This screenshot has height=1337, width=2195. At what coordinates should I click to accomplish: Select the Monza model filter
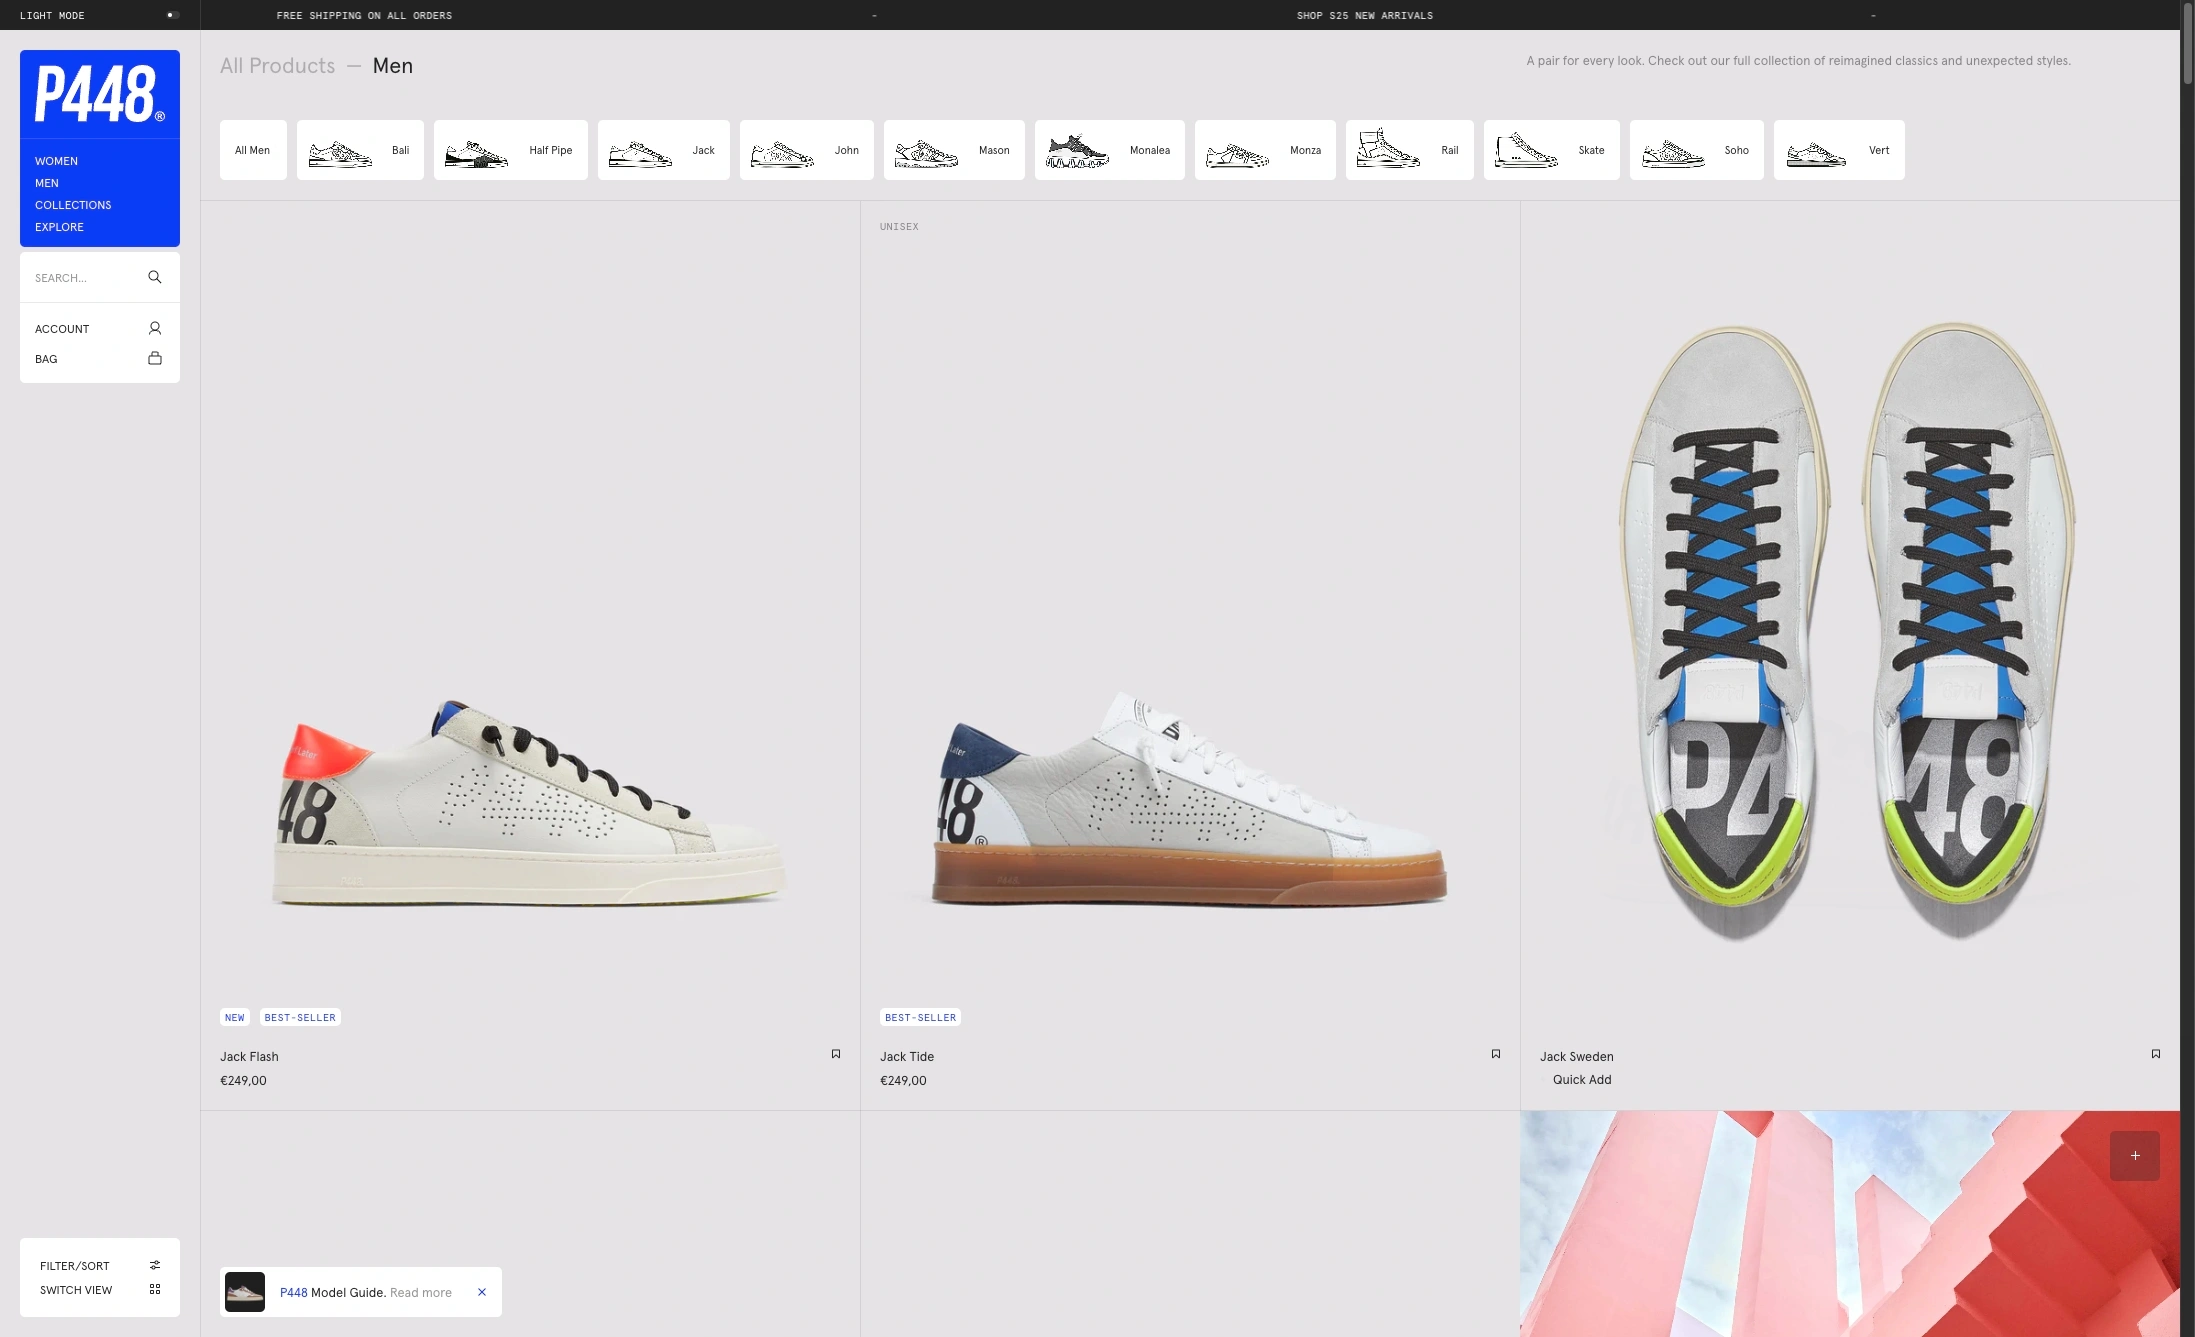click(x=1265, y=150)
